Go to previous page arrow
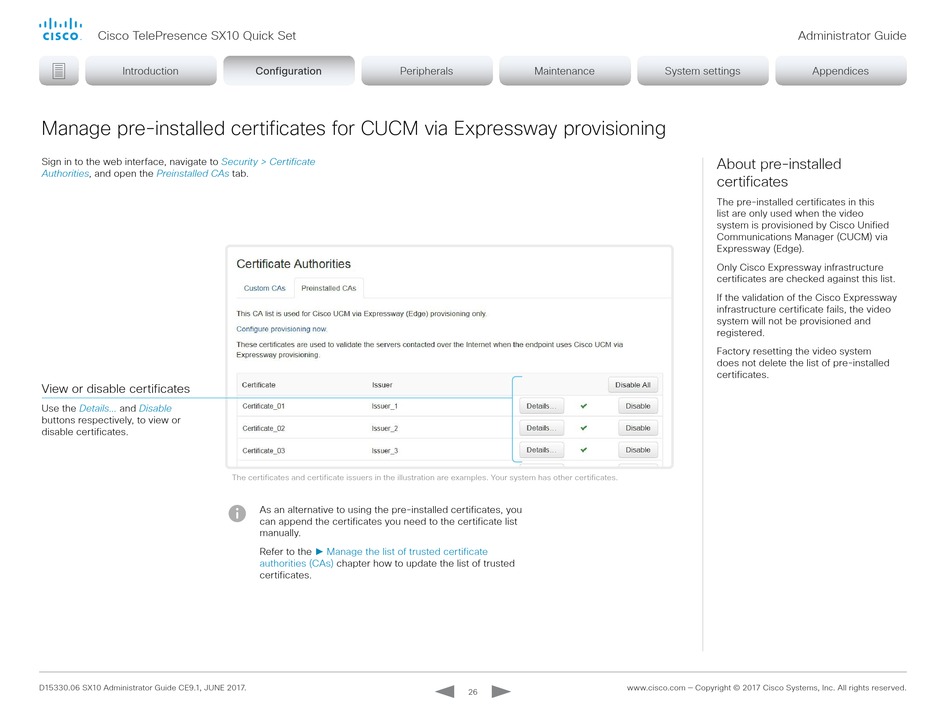Viewport: 950px width, 711px height. coord(445,691)
